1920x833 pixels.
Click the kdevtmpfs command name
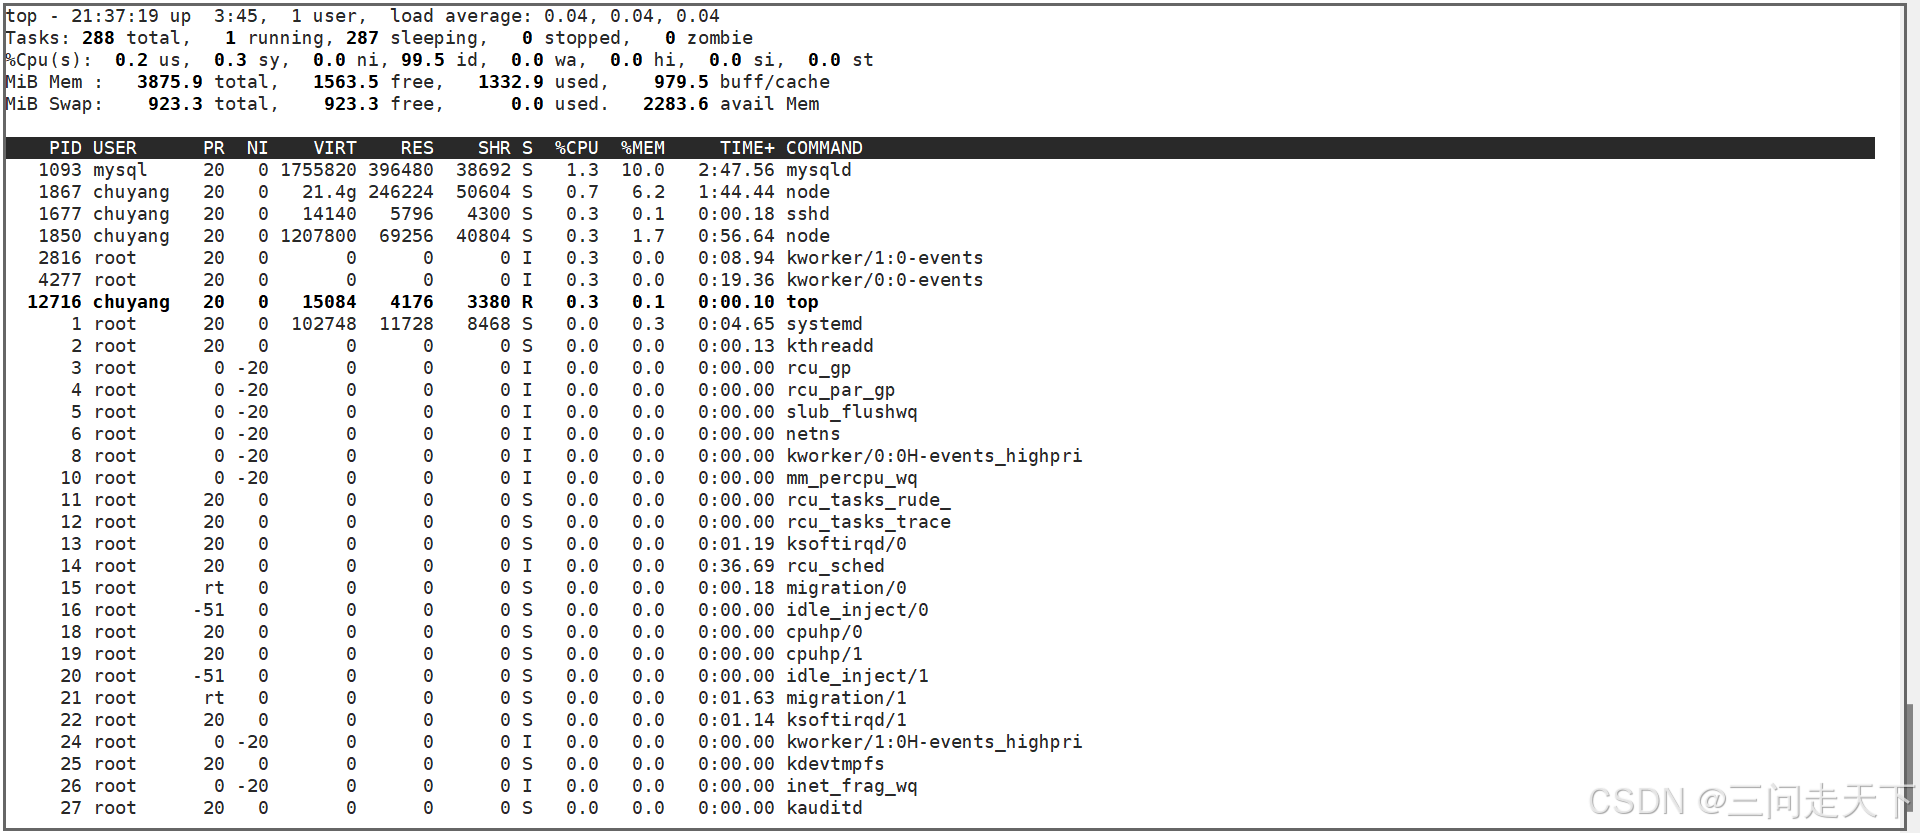click(835, 764)
